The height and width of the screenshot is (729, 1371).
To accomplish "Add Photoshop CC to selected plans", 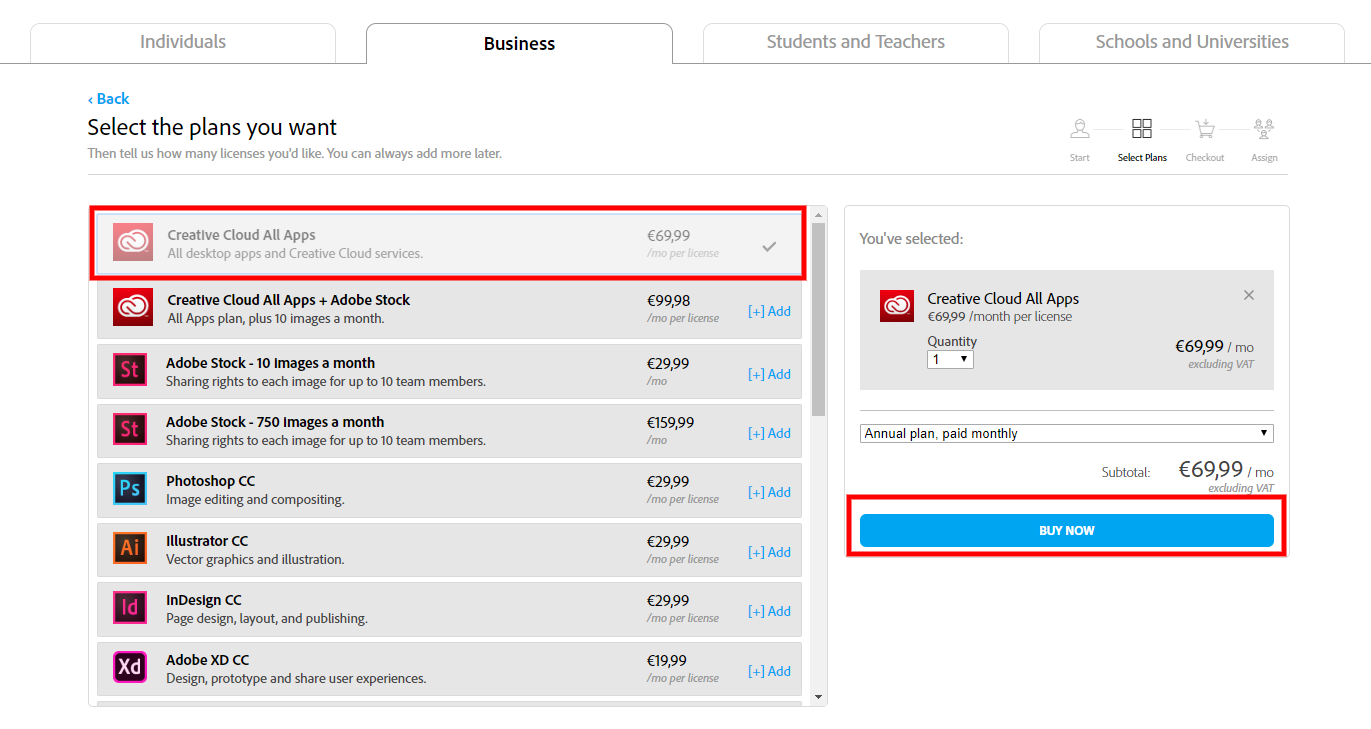I will coord(769,492).
